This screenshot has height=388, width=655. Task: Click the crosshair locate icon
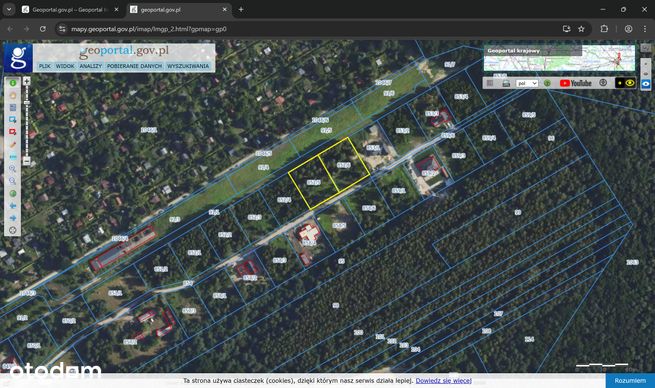pos(13,230)
